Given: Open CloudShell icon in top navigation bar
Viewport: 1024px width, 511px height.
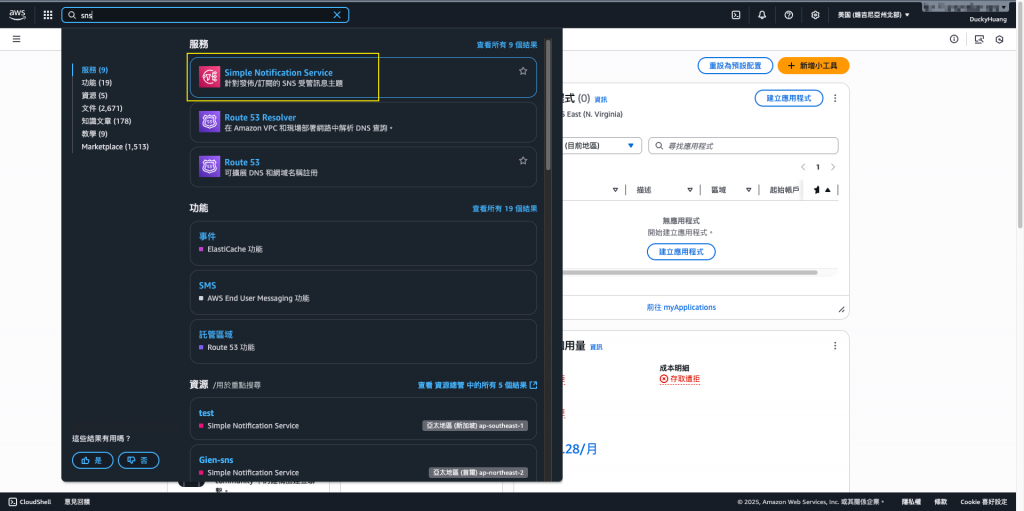Looking at the screenshot, I should 736,15.
